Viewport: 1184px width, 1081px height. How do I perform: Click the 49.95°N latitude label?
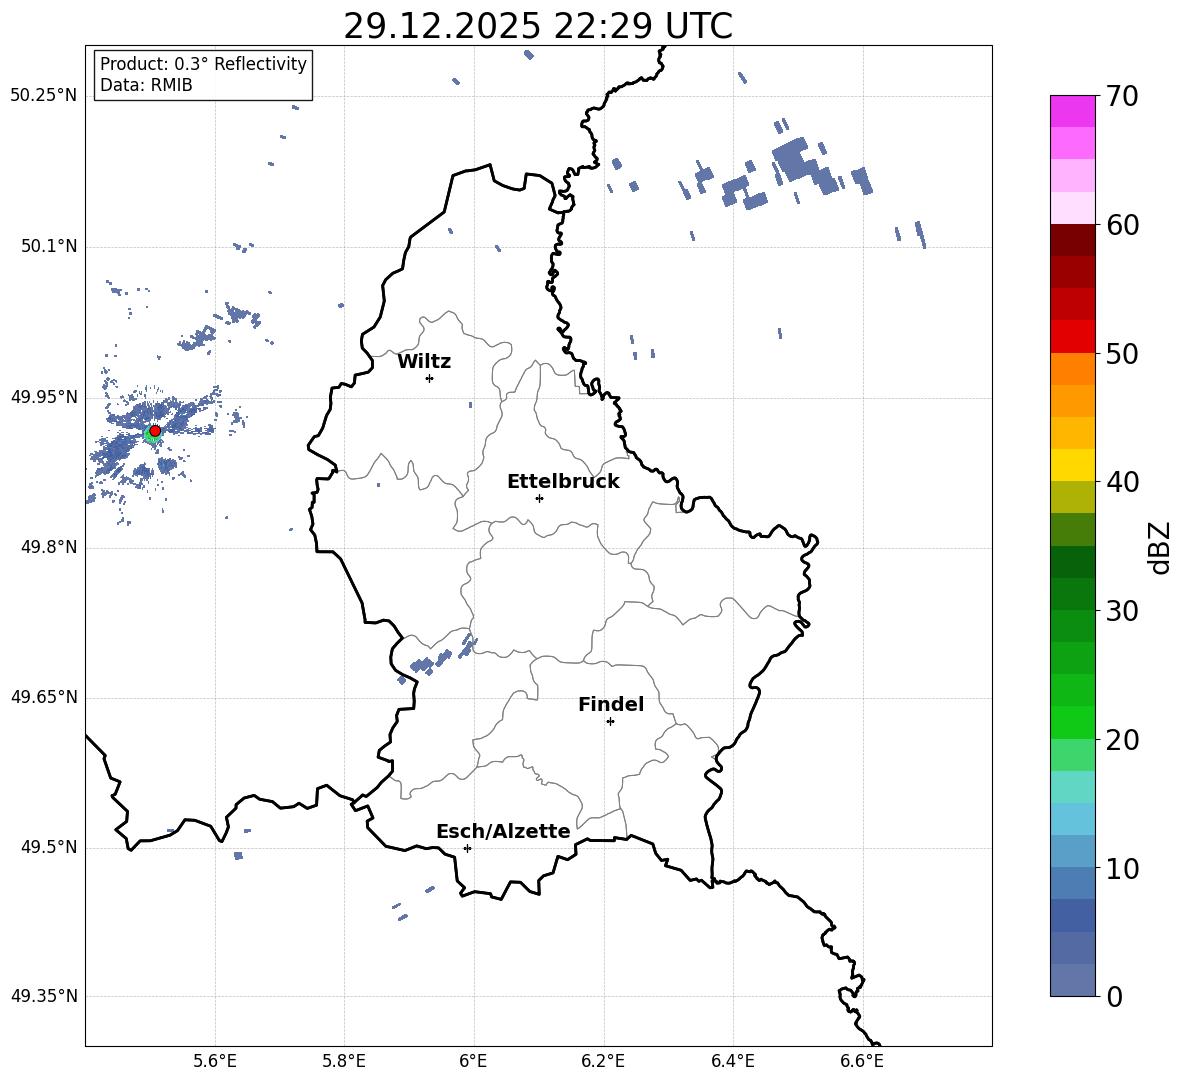(44, 397)
